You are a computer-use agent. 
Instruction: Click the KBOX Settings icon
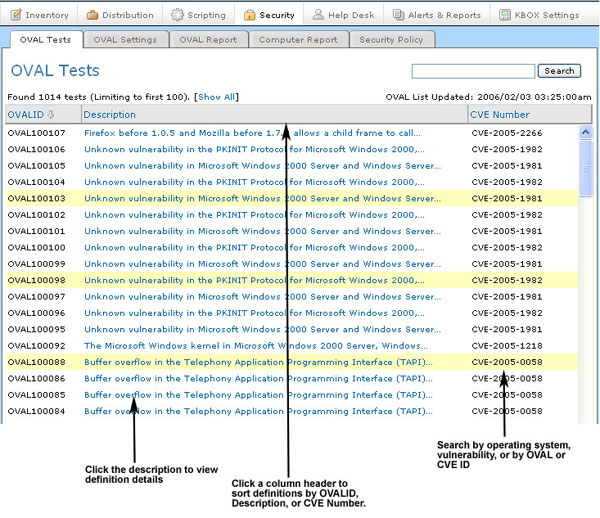tap(506, 15)
